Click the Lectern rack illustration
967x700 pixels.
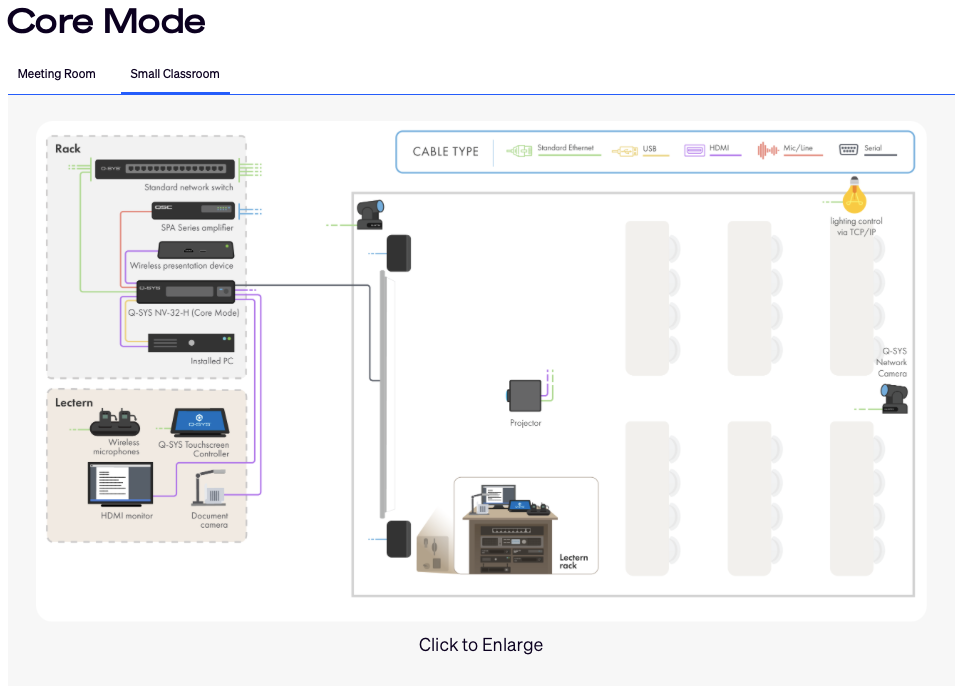511,529
